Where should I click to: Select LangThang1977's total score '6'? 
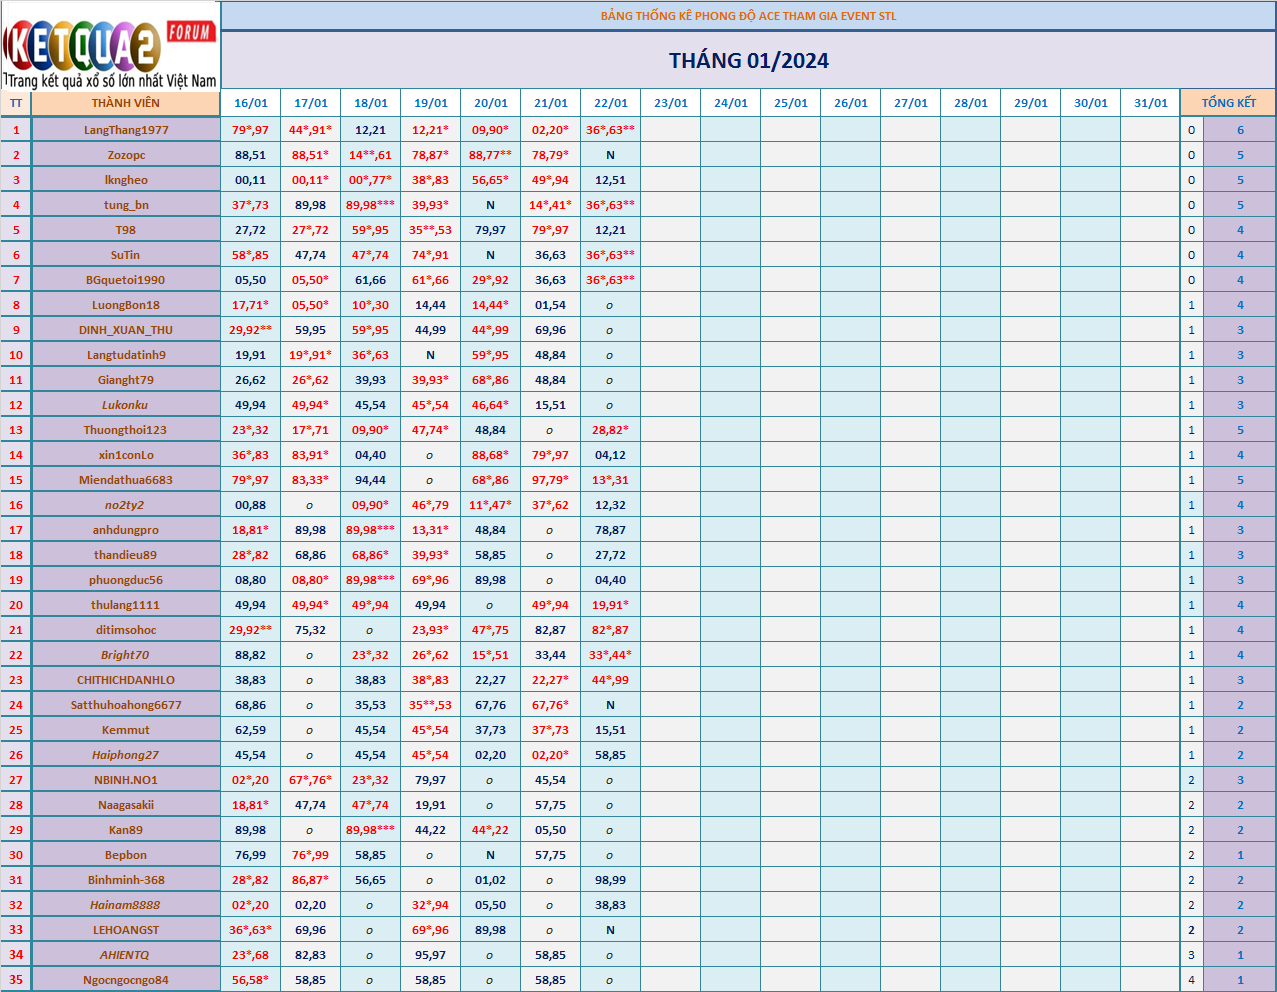(x=1240, y=130)
